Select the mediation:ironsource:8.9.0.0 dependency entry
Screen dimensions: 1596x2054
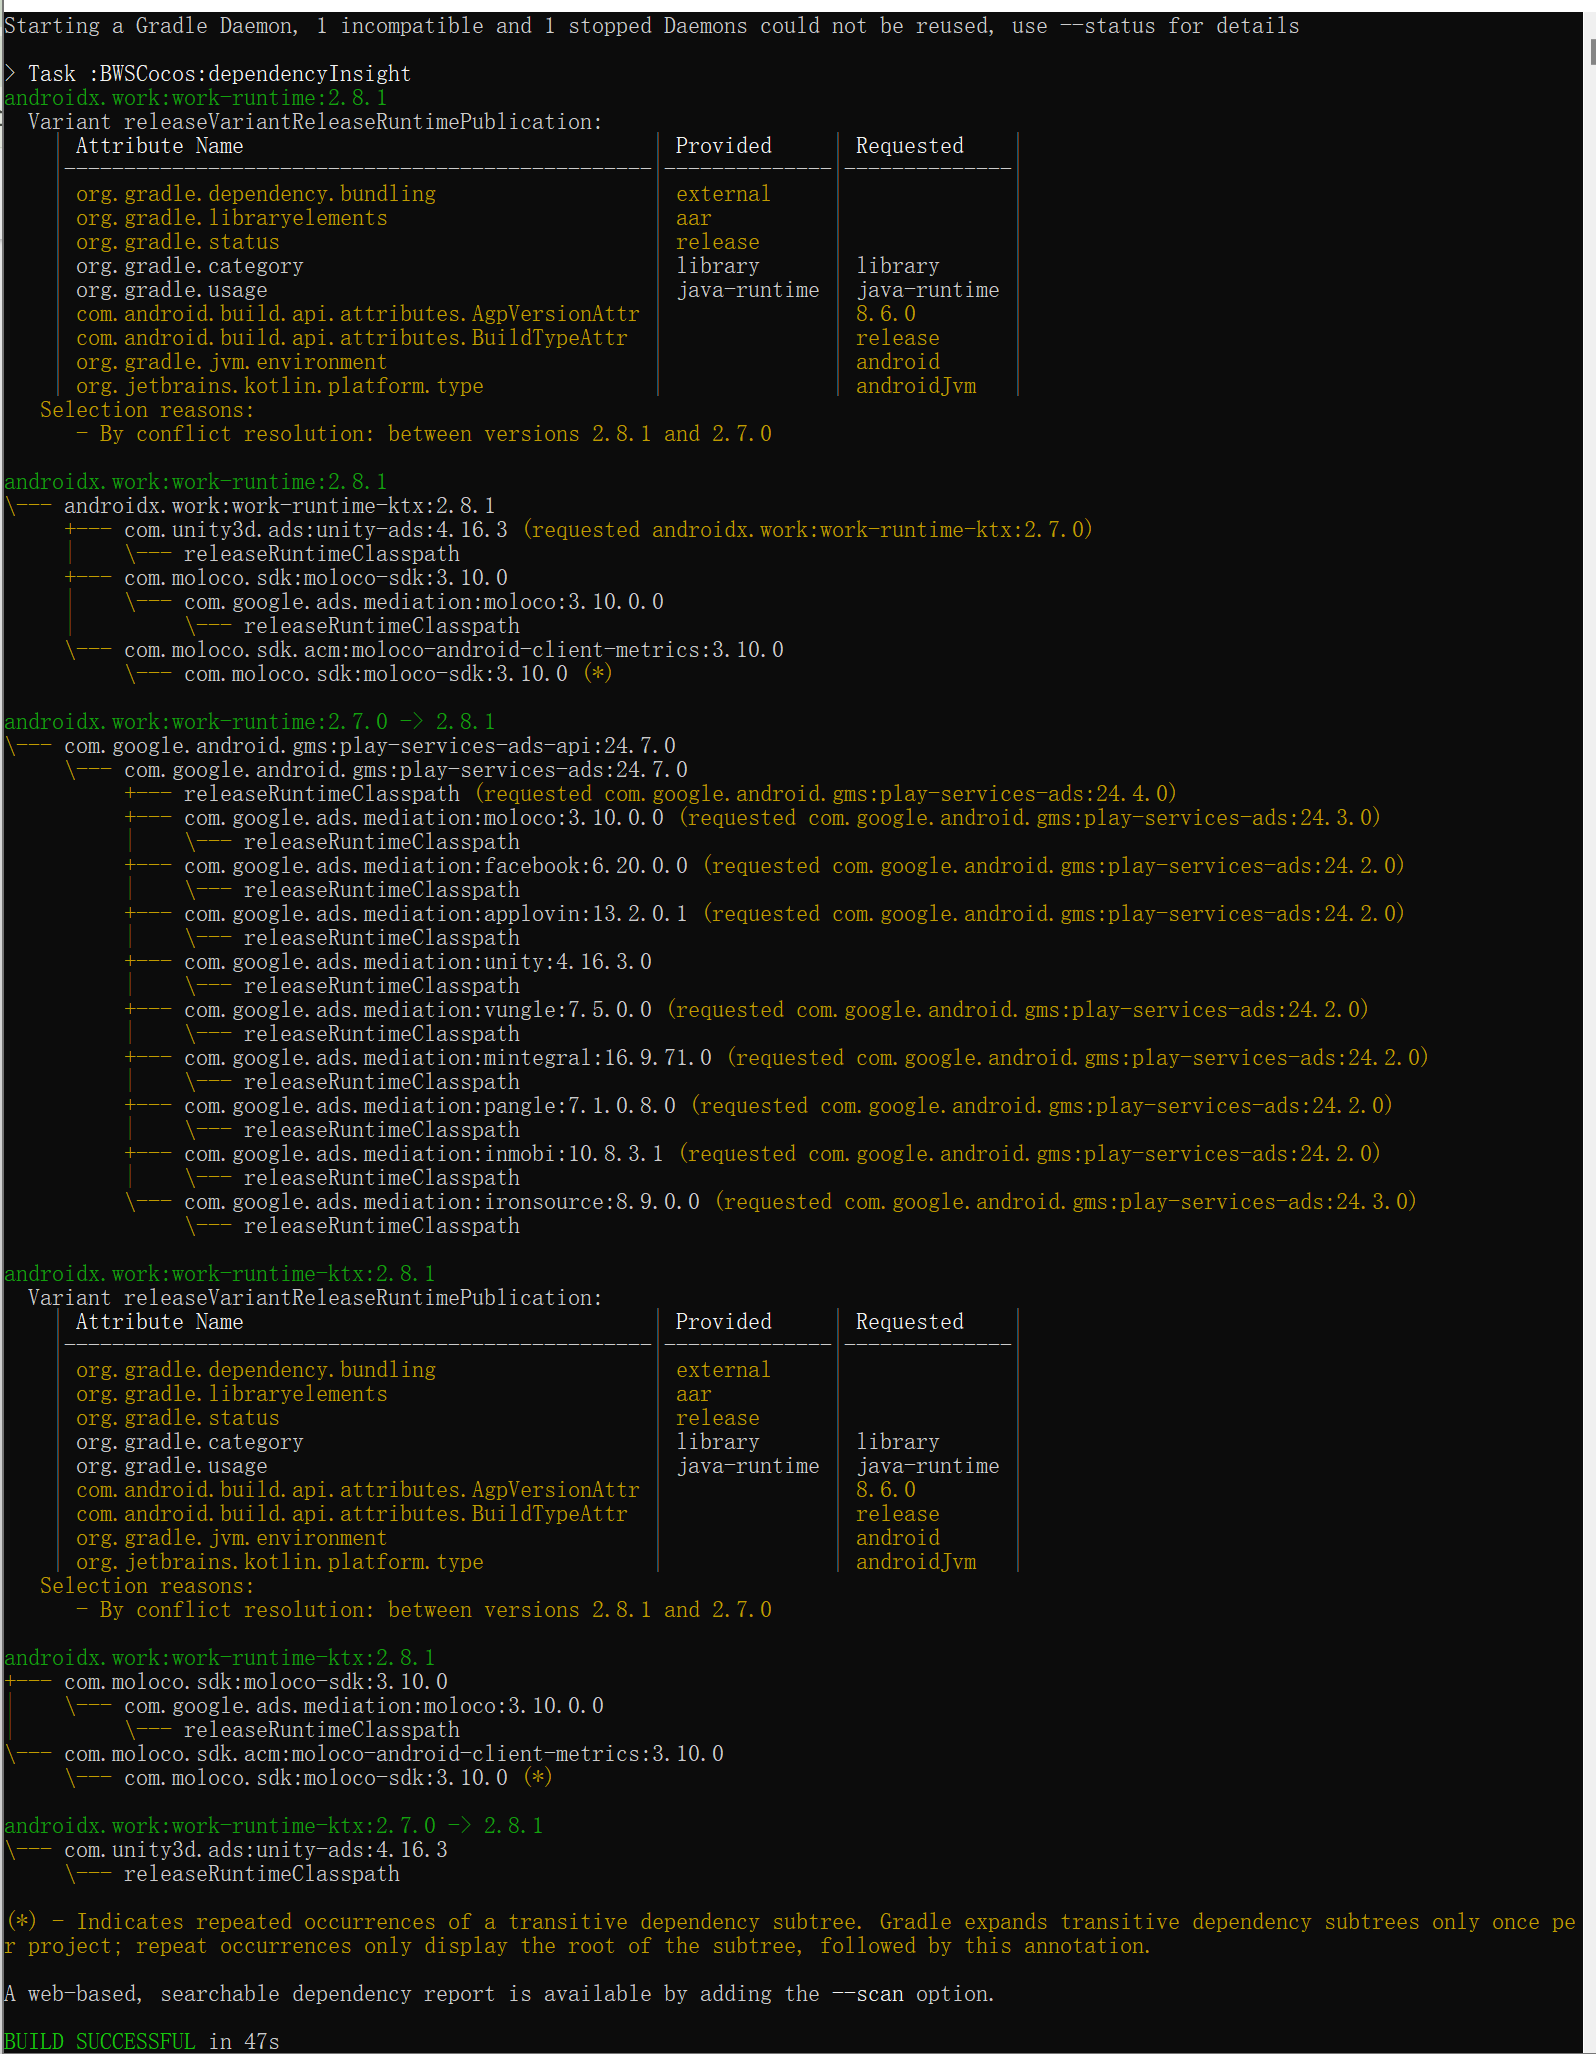click(441, 1202)
